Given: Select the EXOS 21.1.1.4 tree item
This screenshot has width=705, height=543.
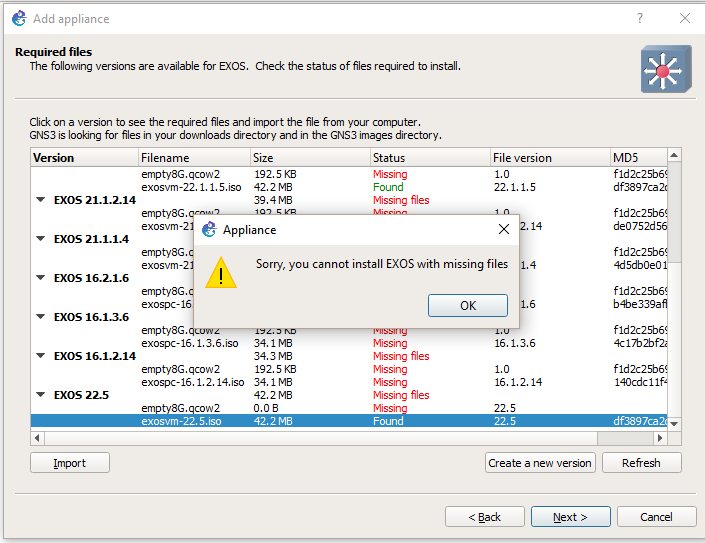Looking at the screenshot, I should (91, 239).
